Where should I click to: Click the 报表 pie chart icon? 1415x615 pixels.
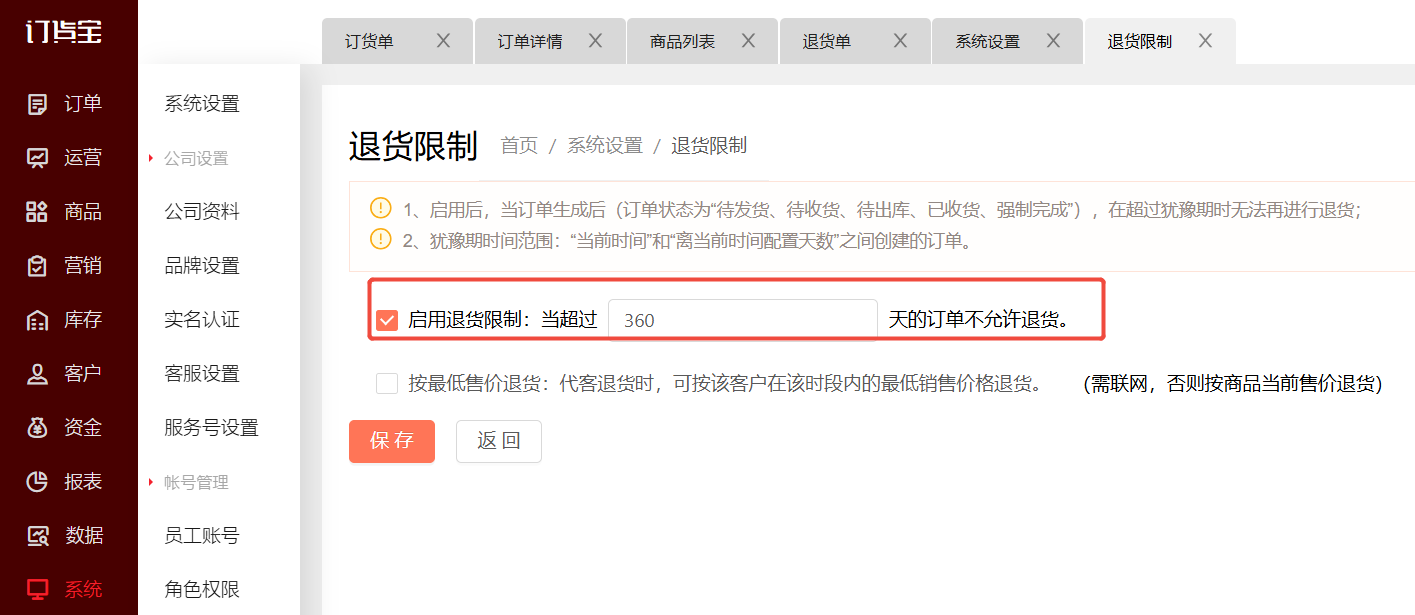(x=37, y=482)
